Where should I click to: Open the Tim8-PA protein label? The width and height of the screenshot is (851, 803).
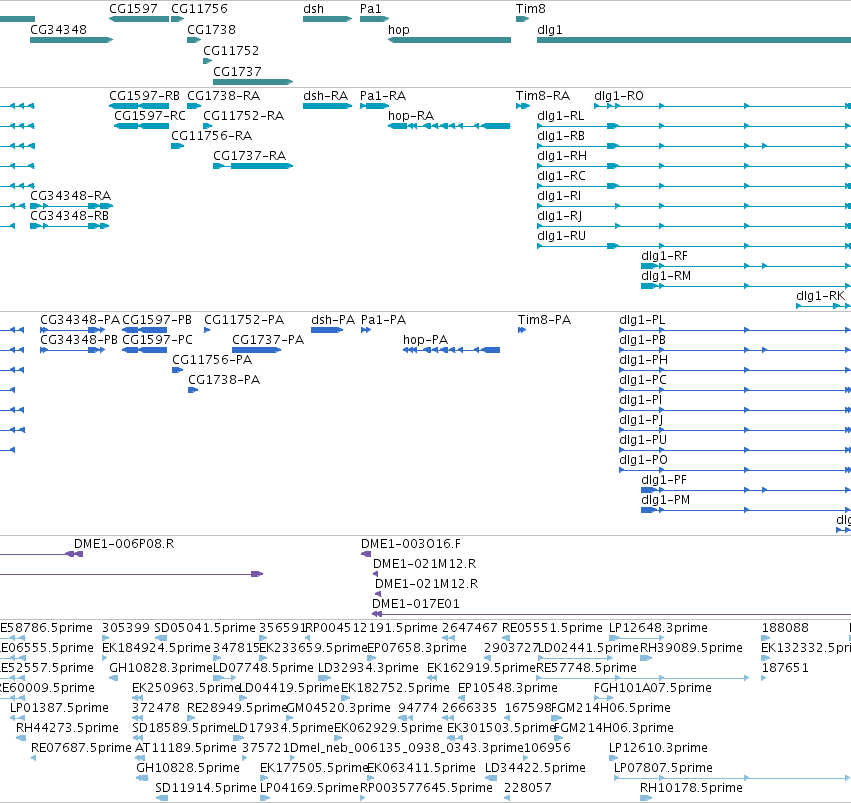click(544, 320)
